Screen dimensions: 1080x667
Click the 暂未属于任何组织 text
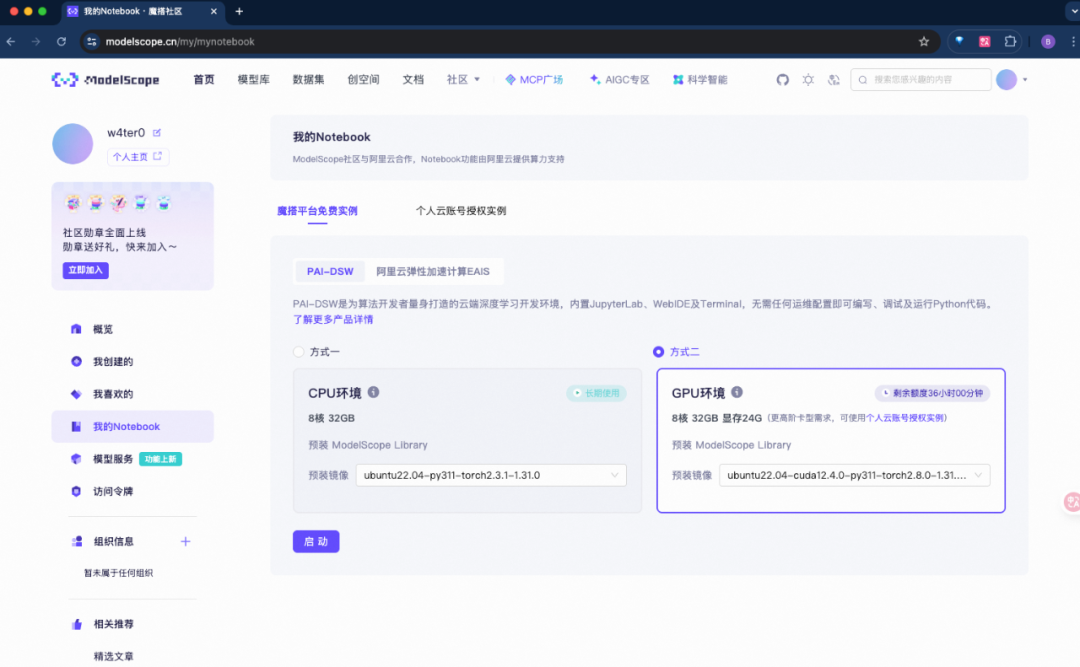(x=118, y=573)
